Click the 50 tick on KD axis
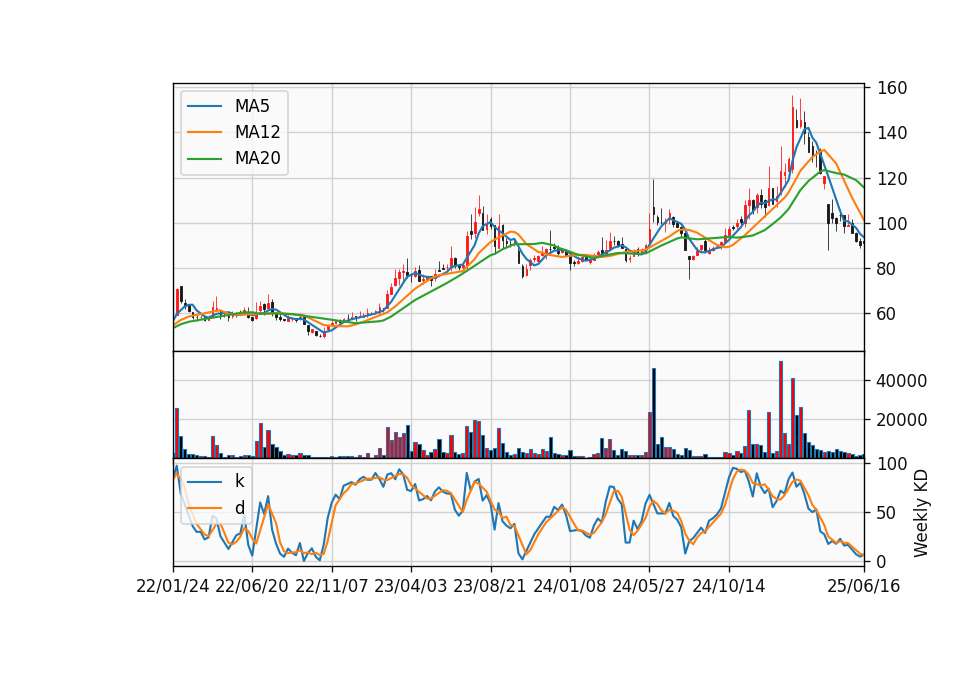 886,513
